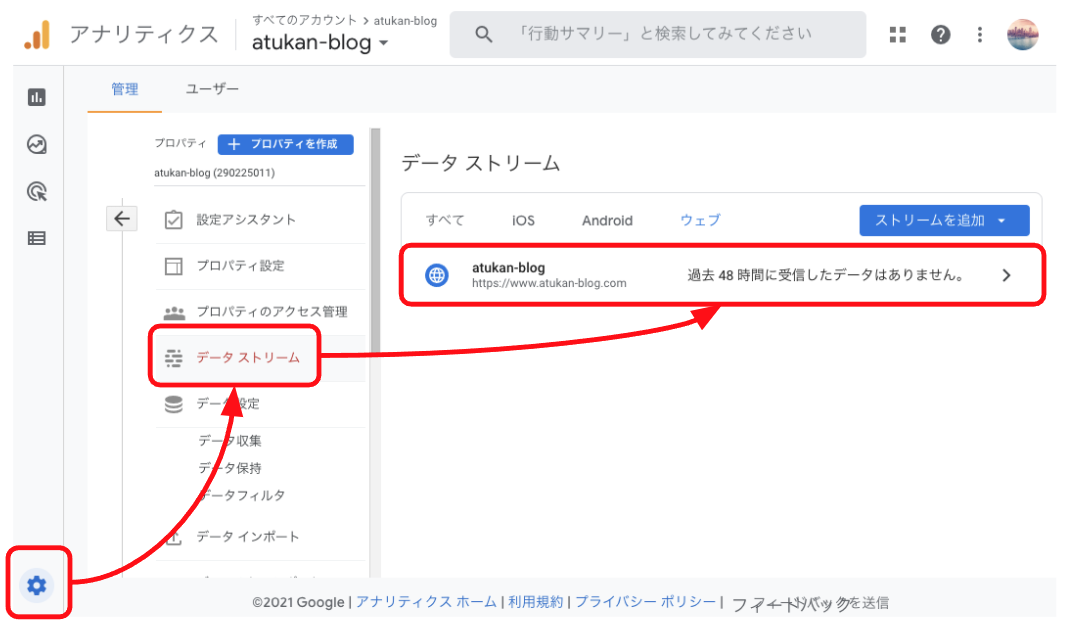Switch to the ユーザー tab
The image size is (1082, 629).
[213, 89]
